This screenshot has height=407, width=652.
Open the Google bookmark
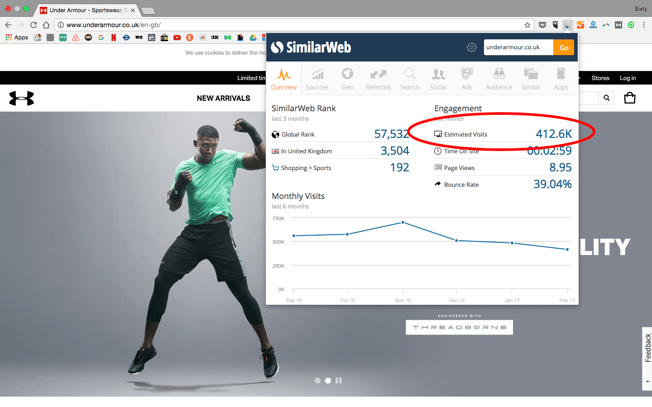101,37
